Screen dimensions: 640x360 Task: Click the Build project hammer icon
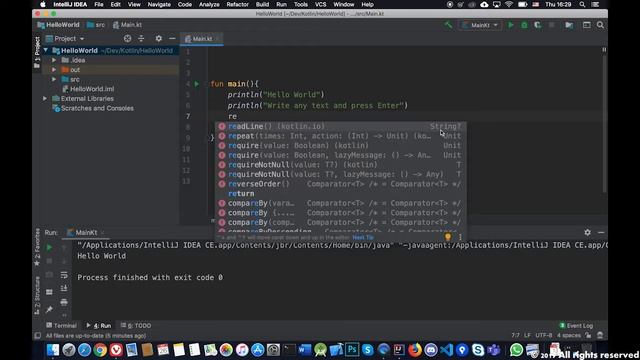click(x=448, y=25)
